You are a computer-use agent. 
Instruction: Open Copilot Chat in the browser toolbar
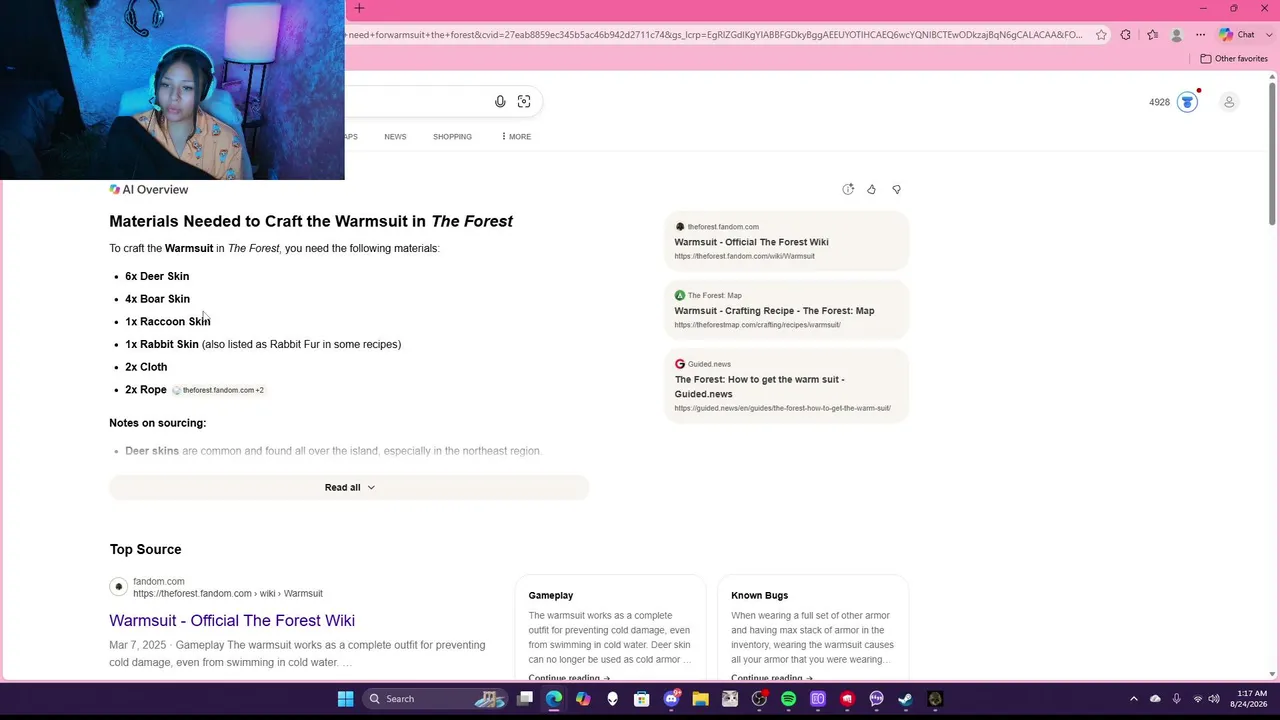click(x=1237, y=35)
